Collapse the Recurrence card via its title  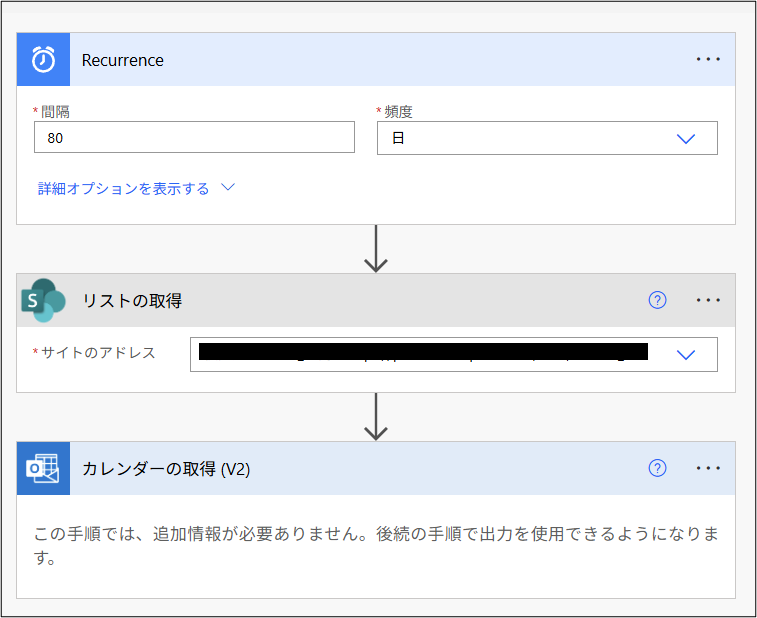point(123,60)
